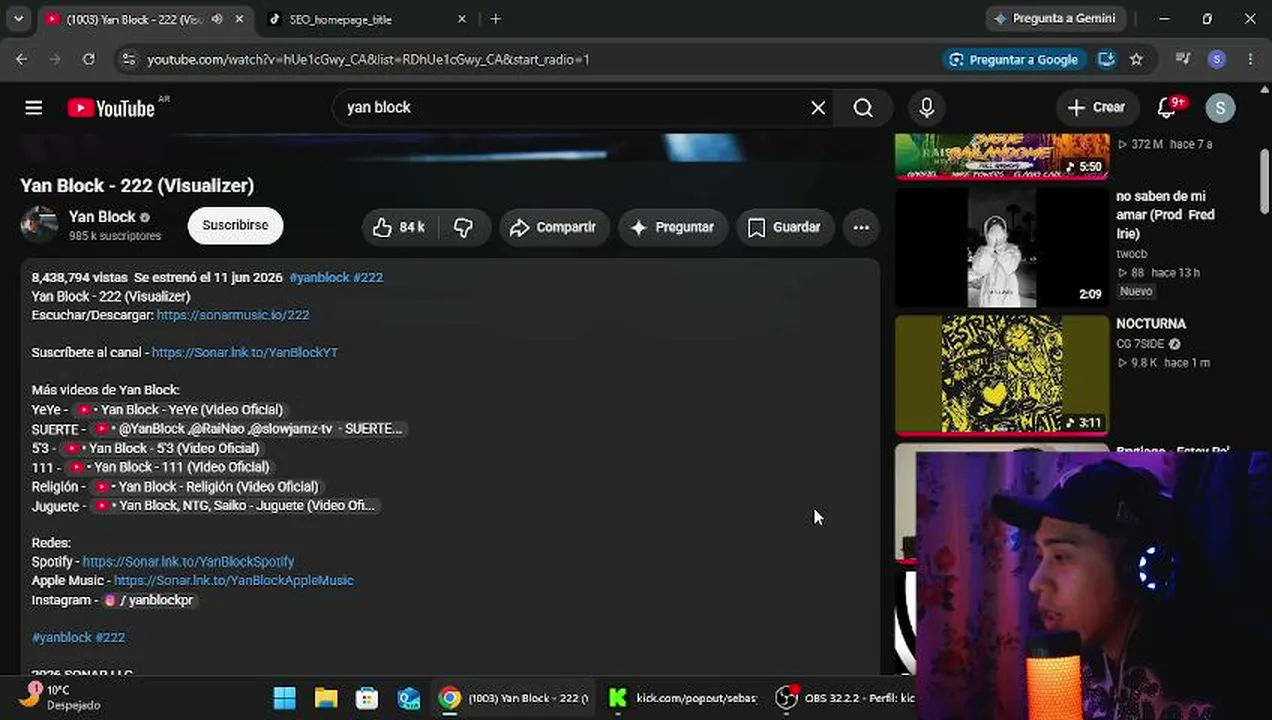Screen dimensions: 1272x720
Task: Click Preguntar a Google in address bar
Action: tap(1015, 60)
